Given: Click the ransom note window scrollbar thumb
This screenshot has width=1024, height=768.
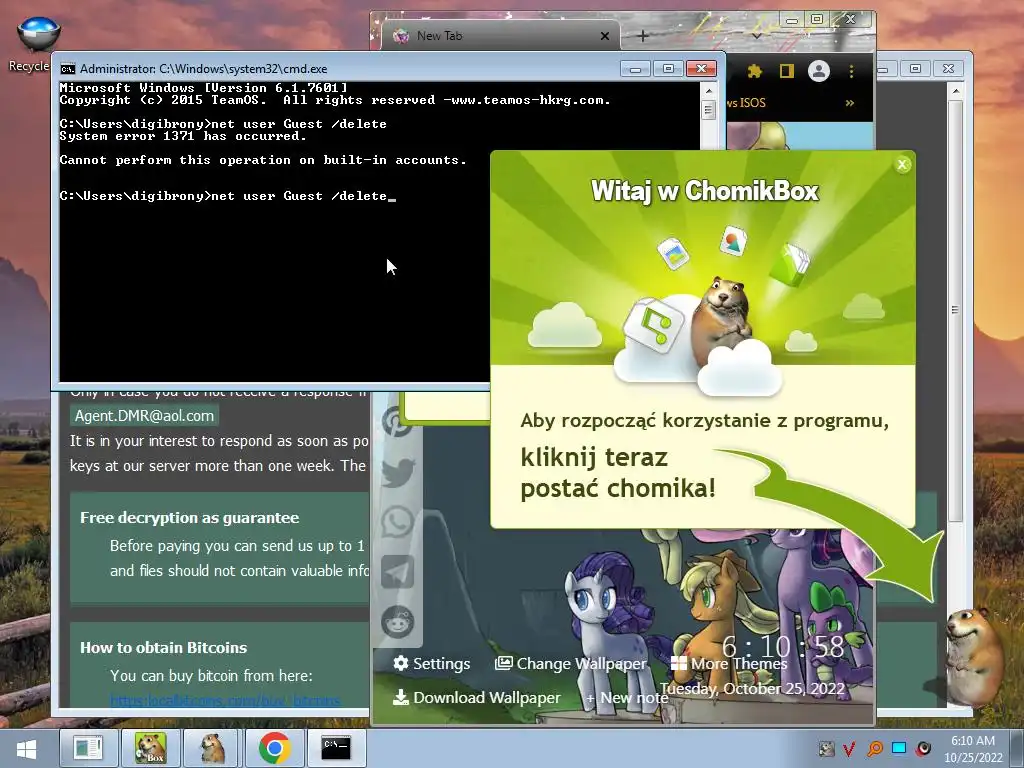Looking at the screenshot, I should click(x=955, y=310).
